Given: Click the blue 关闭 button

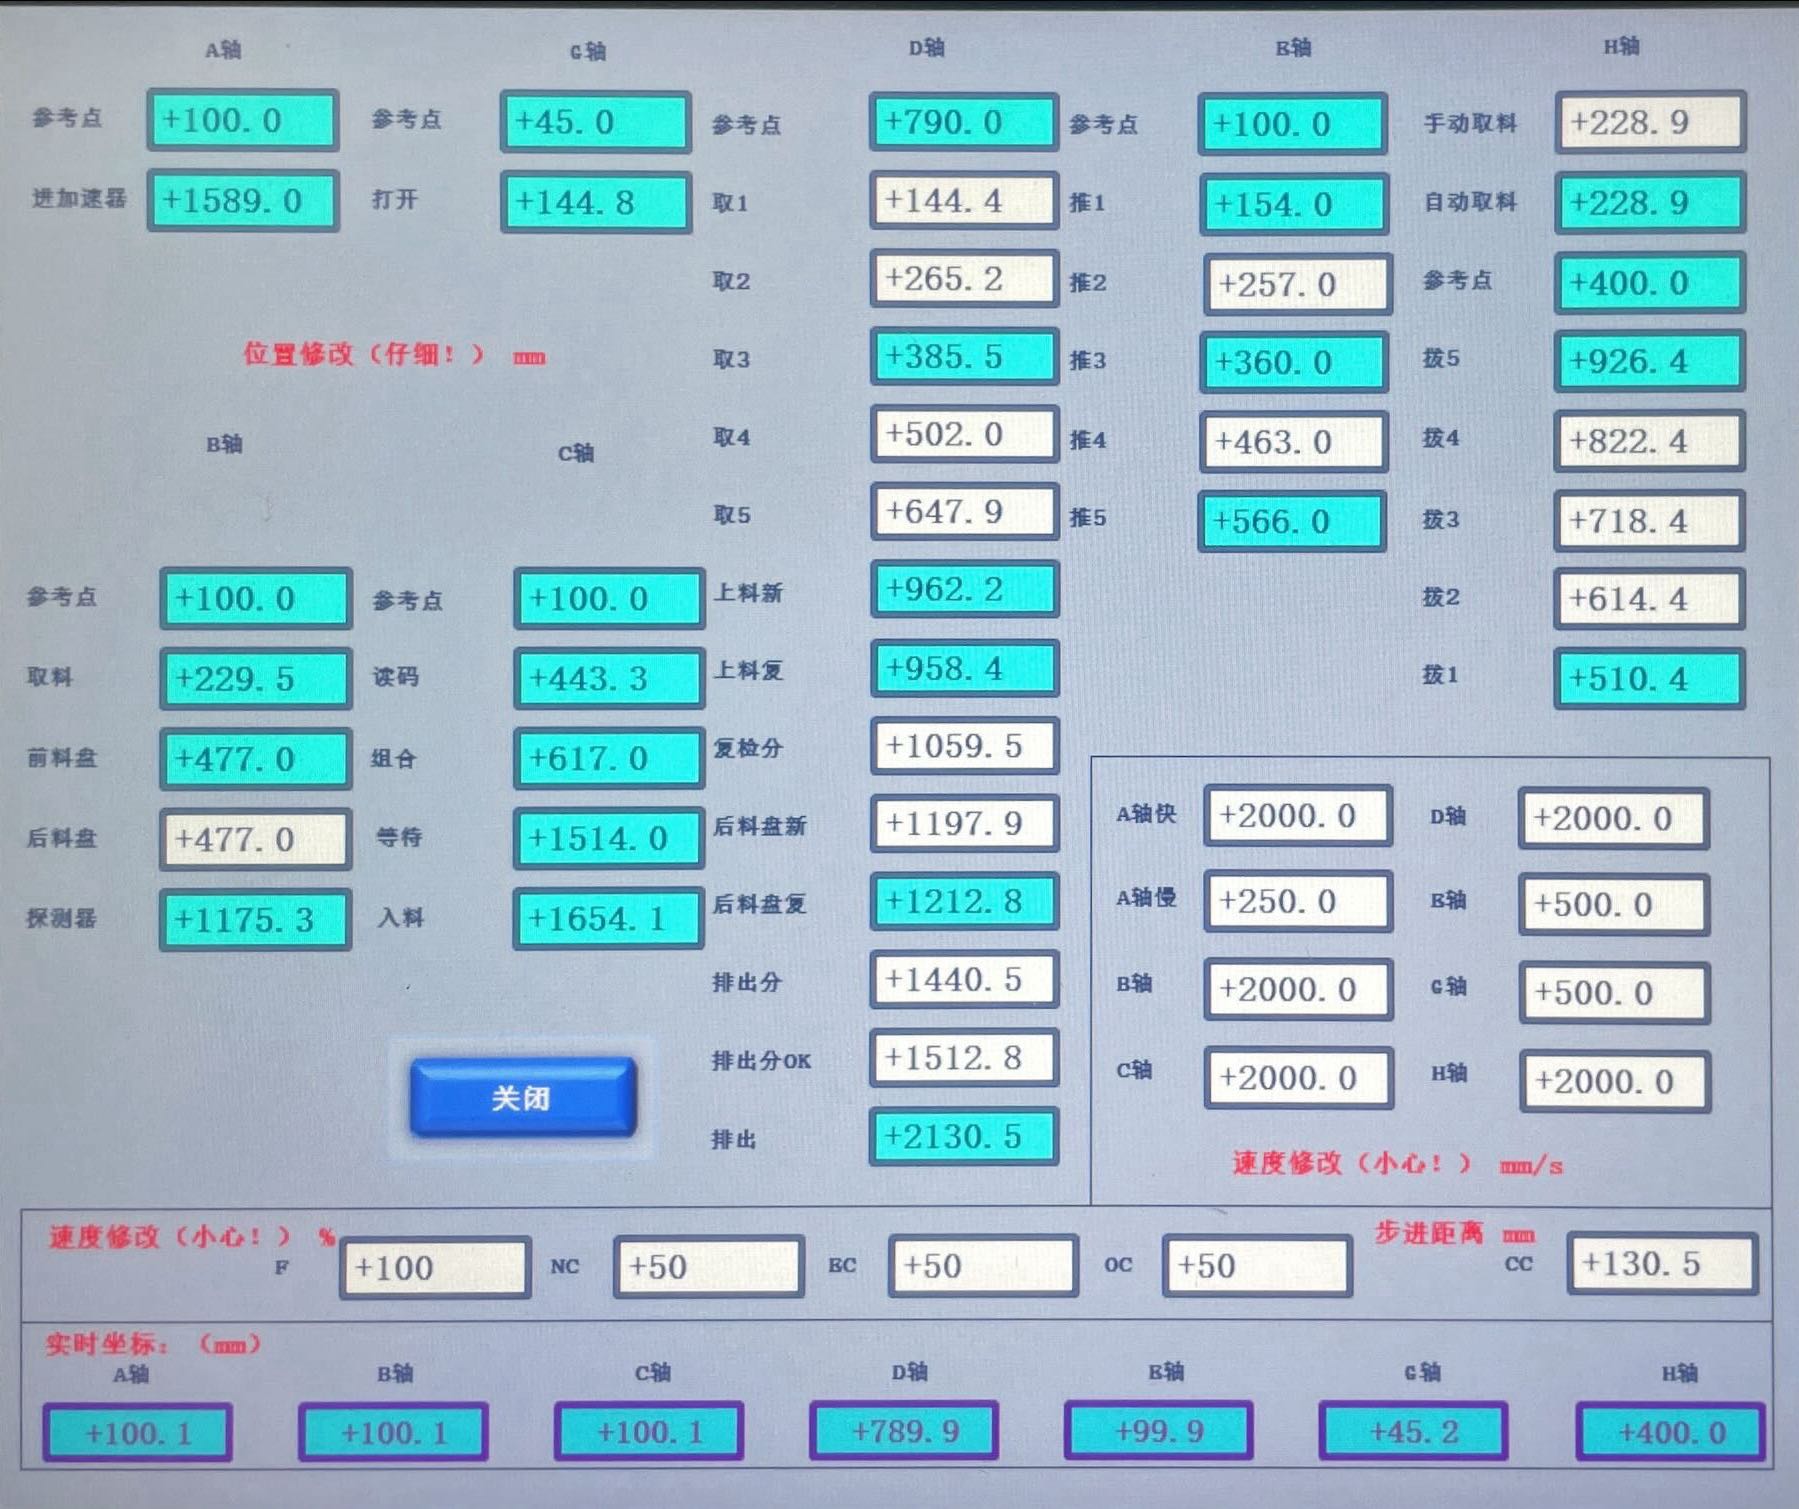Looking at the screenshot, I should (522, 1098).
